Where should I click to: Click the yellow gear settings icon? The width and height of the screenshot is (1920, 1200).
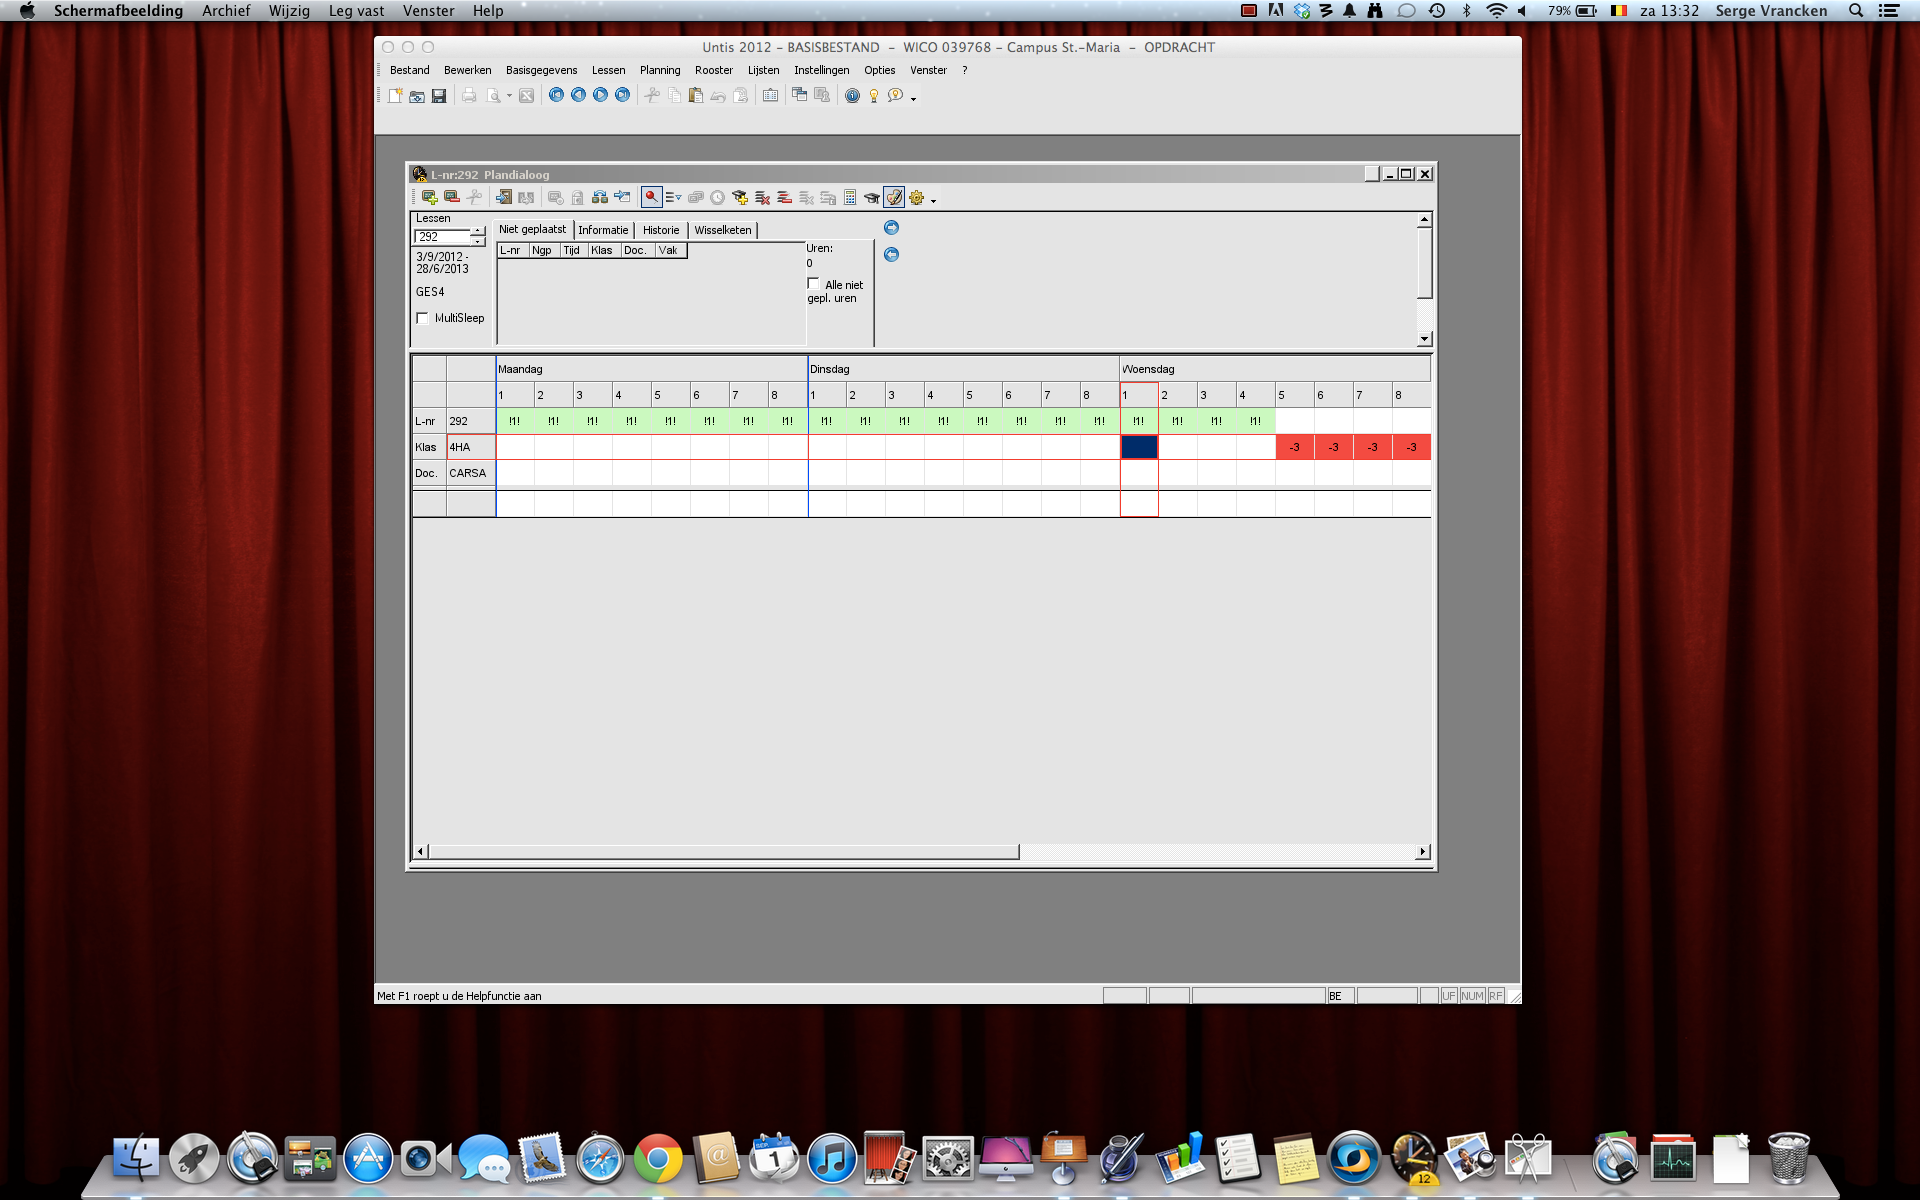(x=916, y=198)
